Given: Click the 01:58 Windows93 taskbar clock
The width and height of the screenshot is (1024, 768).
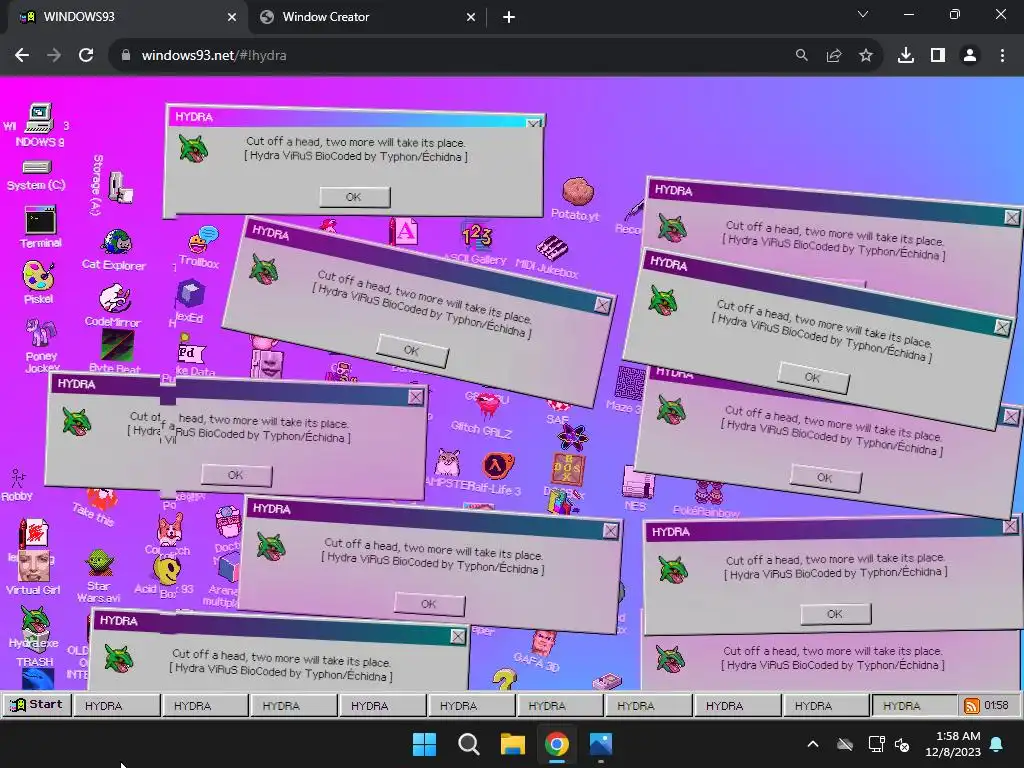Looking at the screenshot, I should pos(996,705).
